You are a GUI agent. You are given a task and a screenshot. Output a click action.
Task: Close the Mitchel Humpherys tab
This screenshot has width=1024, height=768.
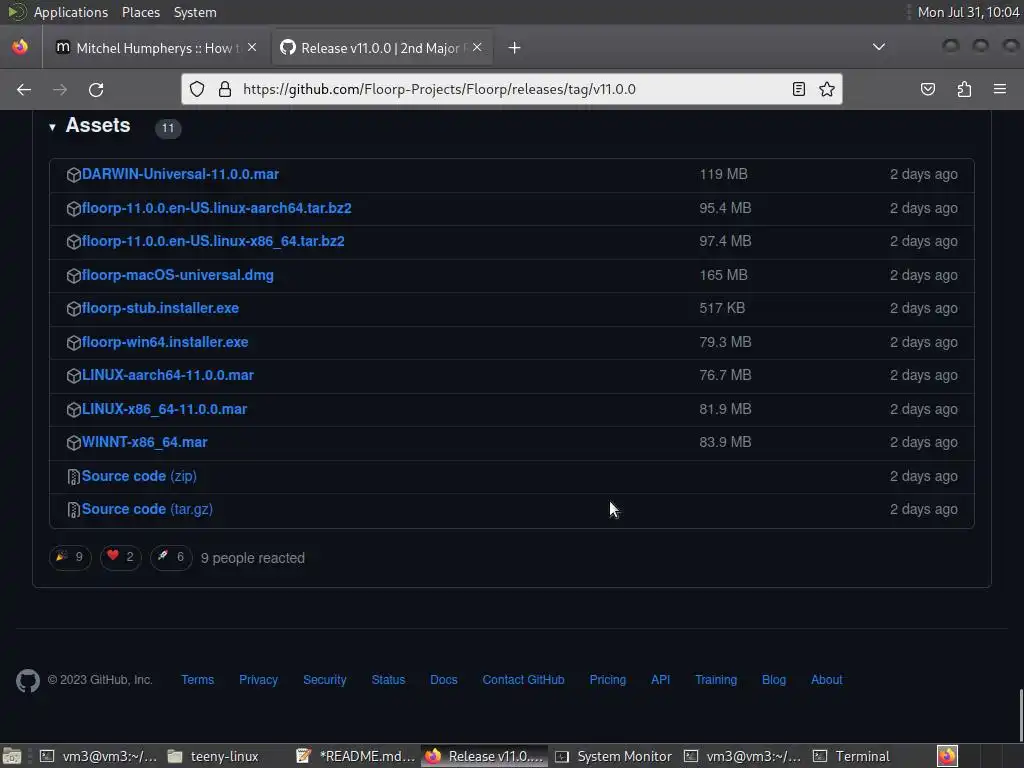252,48
